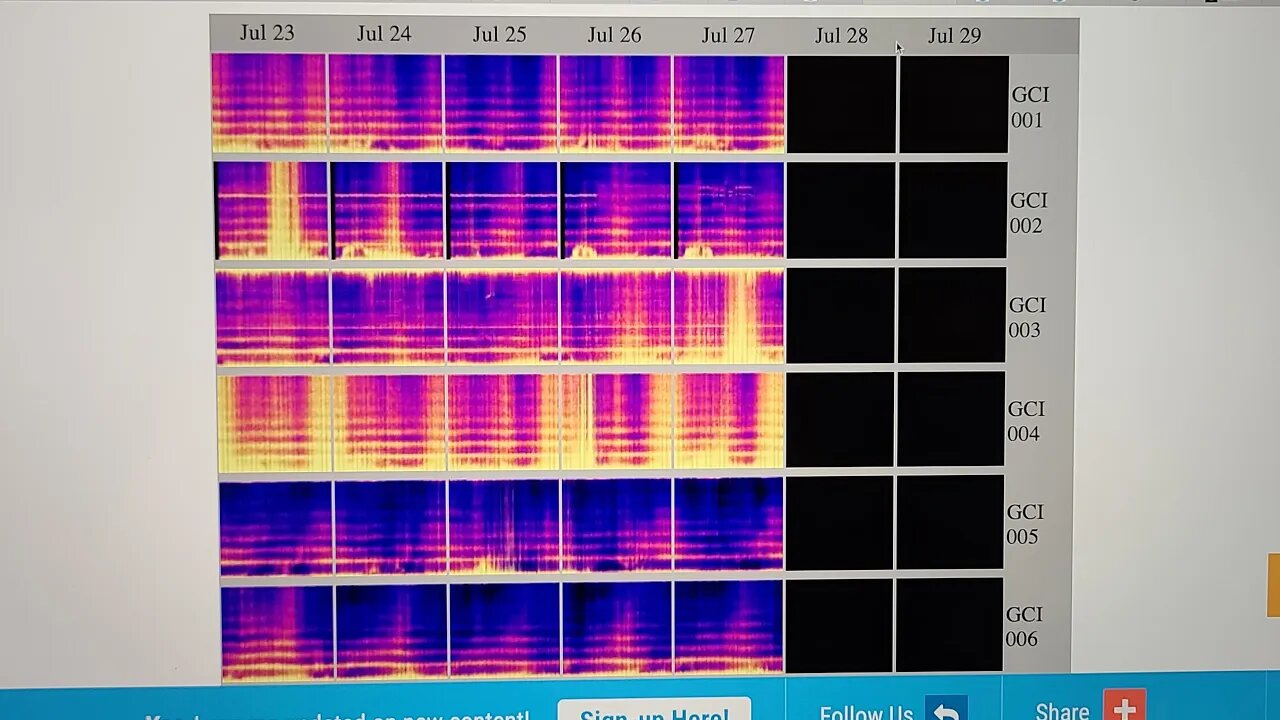Open GCI 004 spectrogram for Jul 23
1280x720 pixels.
(274, 422)
